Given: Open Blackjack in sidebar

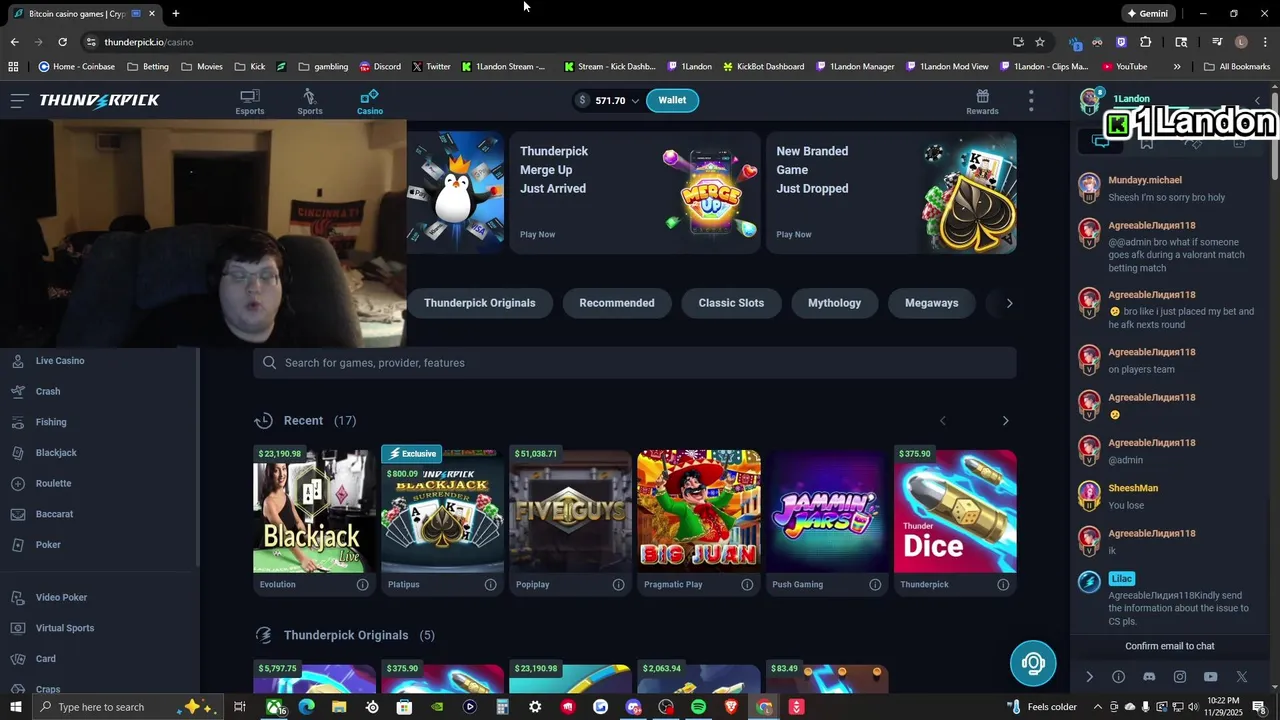Looking at the screenshot, I should 56,453.
